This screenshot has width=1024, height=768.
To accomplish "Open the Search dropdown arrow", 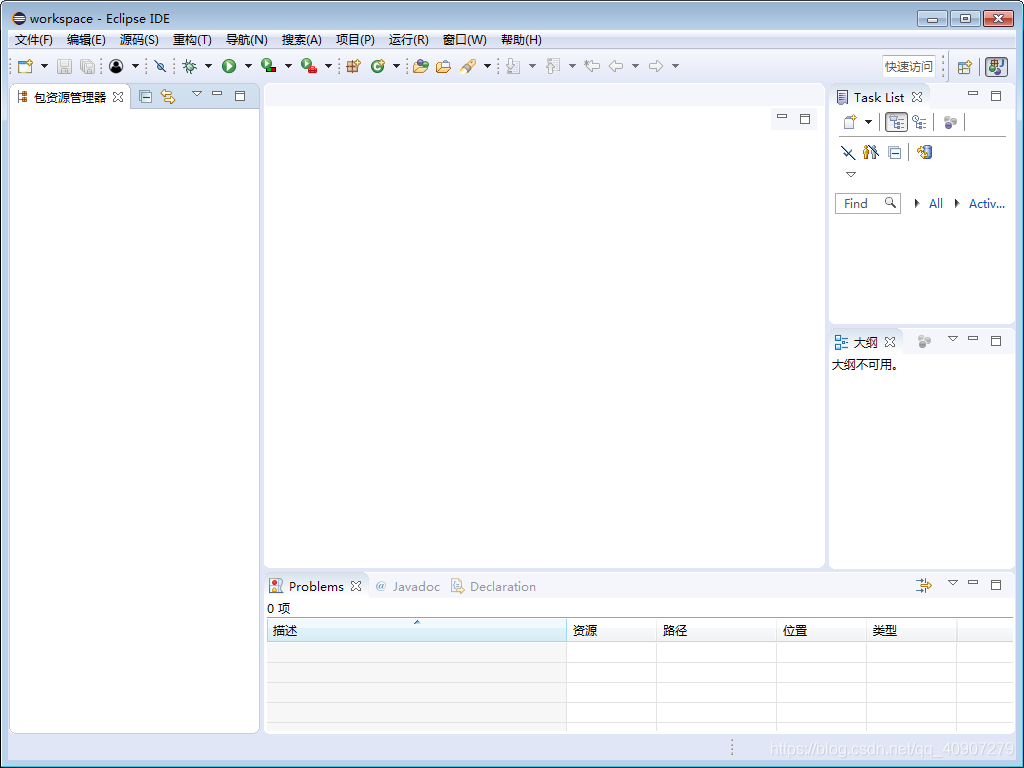I will tap(487, 66).
